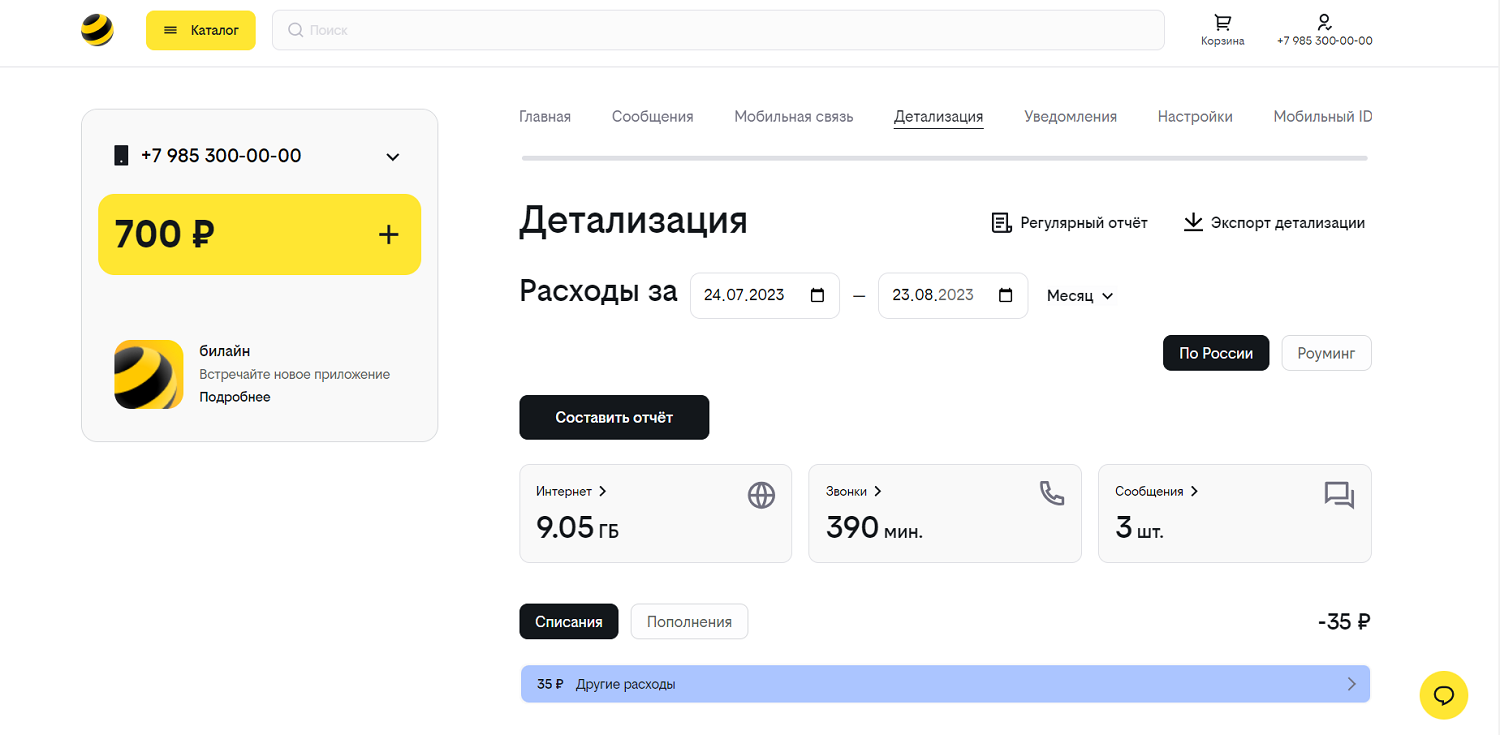Switch to the Сообщения tab
The image size is (1500, 735).
652,116
